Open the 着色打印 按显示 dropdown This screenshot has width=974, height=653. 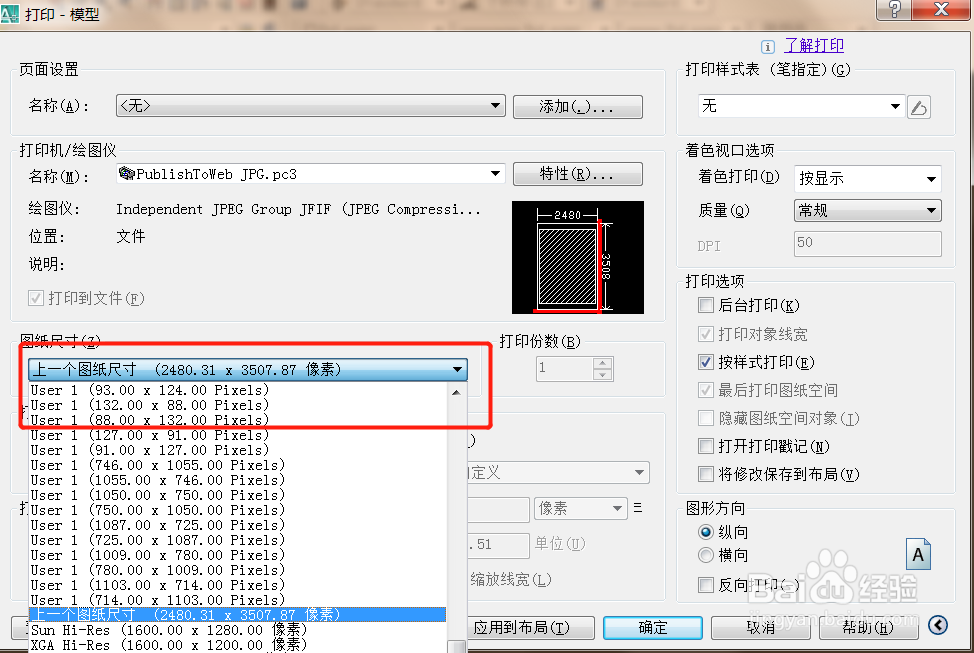[x=868, y=179]
